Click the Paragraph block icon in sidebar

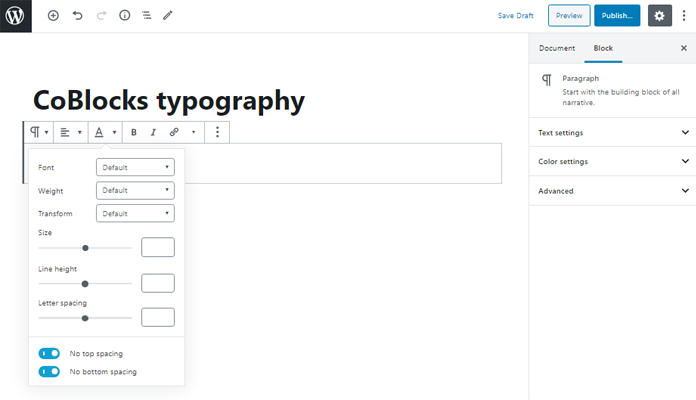click(x=546, y=80)
